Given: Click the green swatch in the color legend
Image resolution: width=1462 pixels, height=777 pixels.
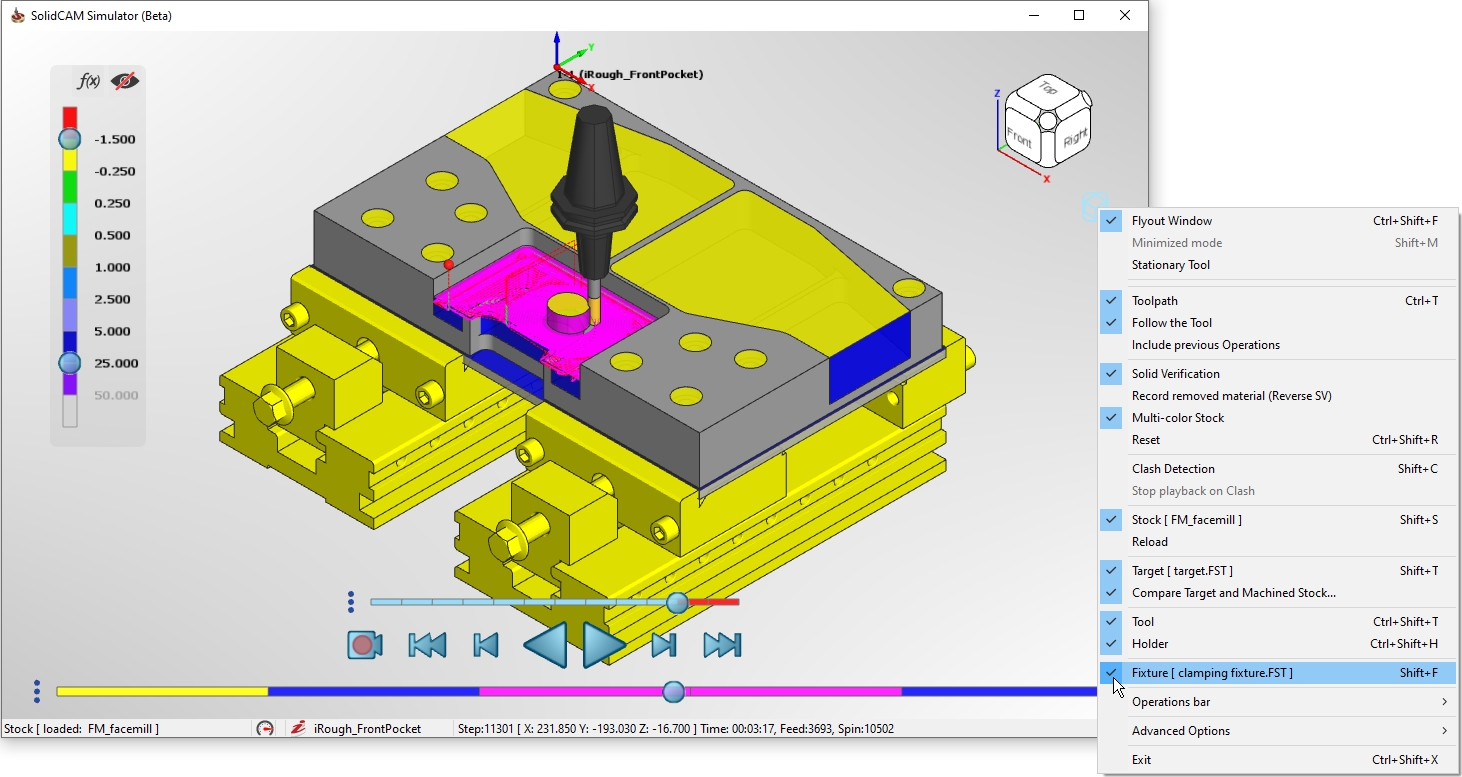Looking at the screenshot, I should [69, 187].
